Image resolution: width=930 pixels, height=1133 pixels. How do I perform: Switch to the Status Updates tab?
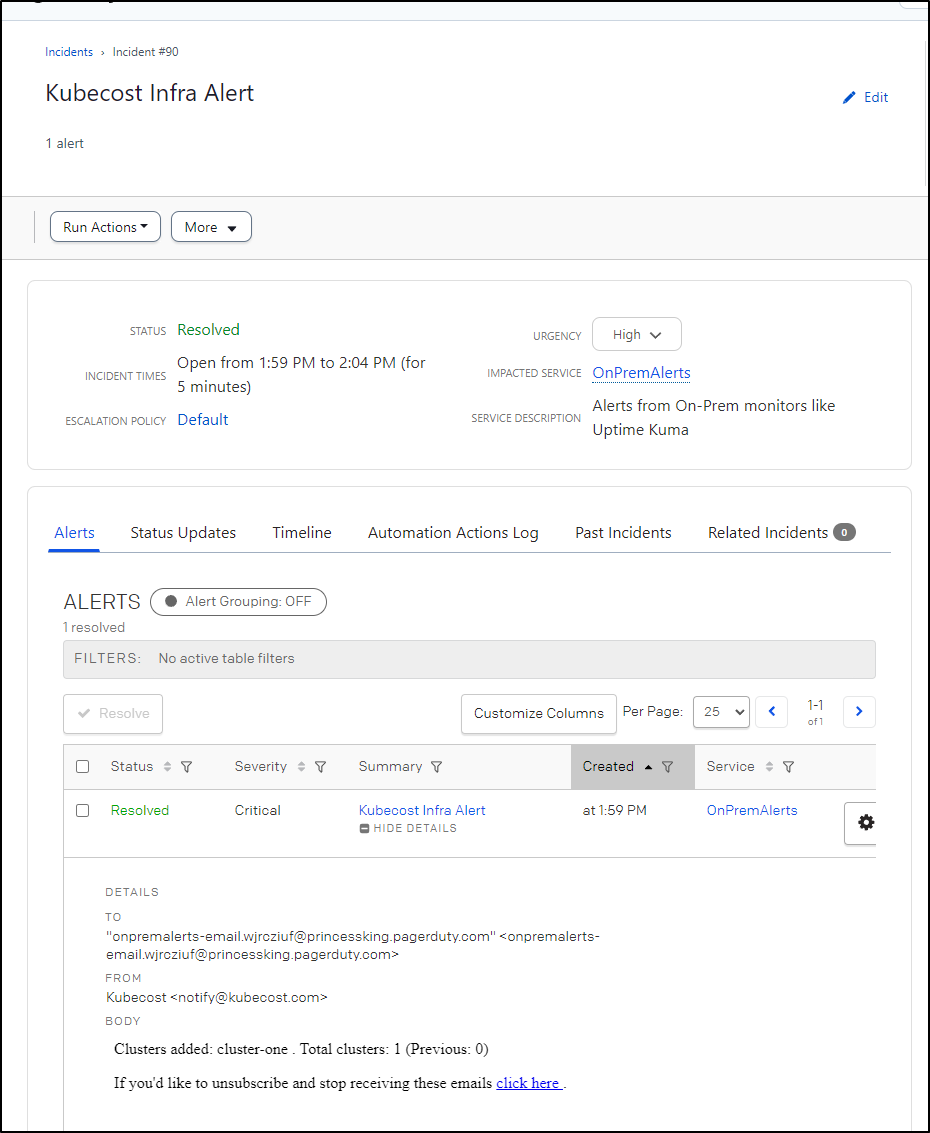pyautogui.click(x=184, y=533)
